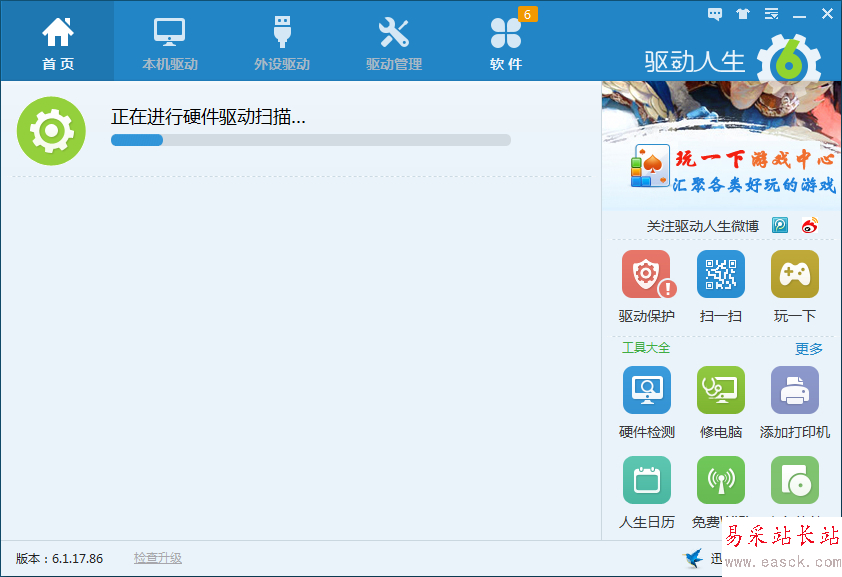
Task: Click the version 6.1.17.86 text
Action: pyautogui.click(x=60, y=559)
